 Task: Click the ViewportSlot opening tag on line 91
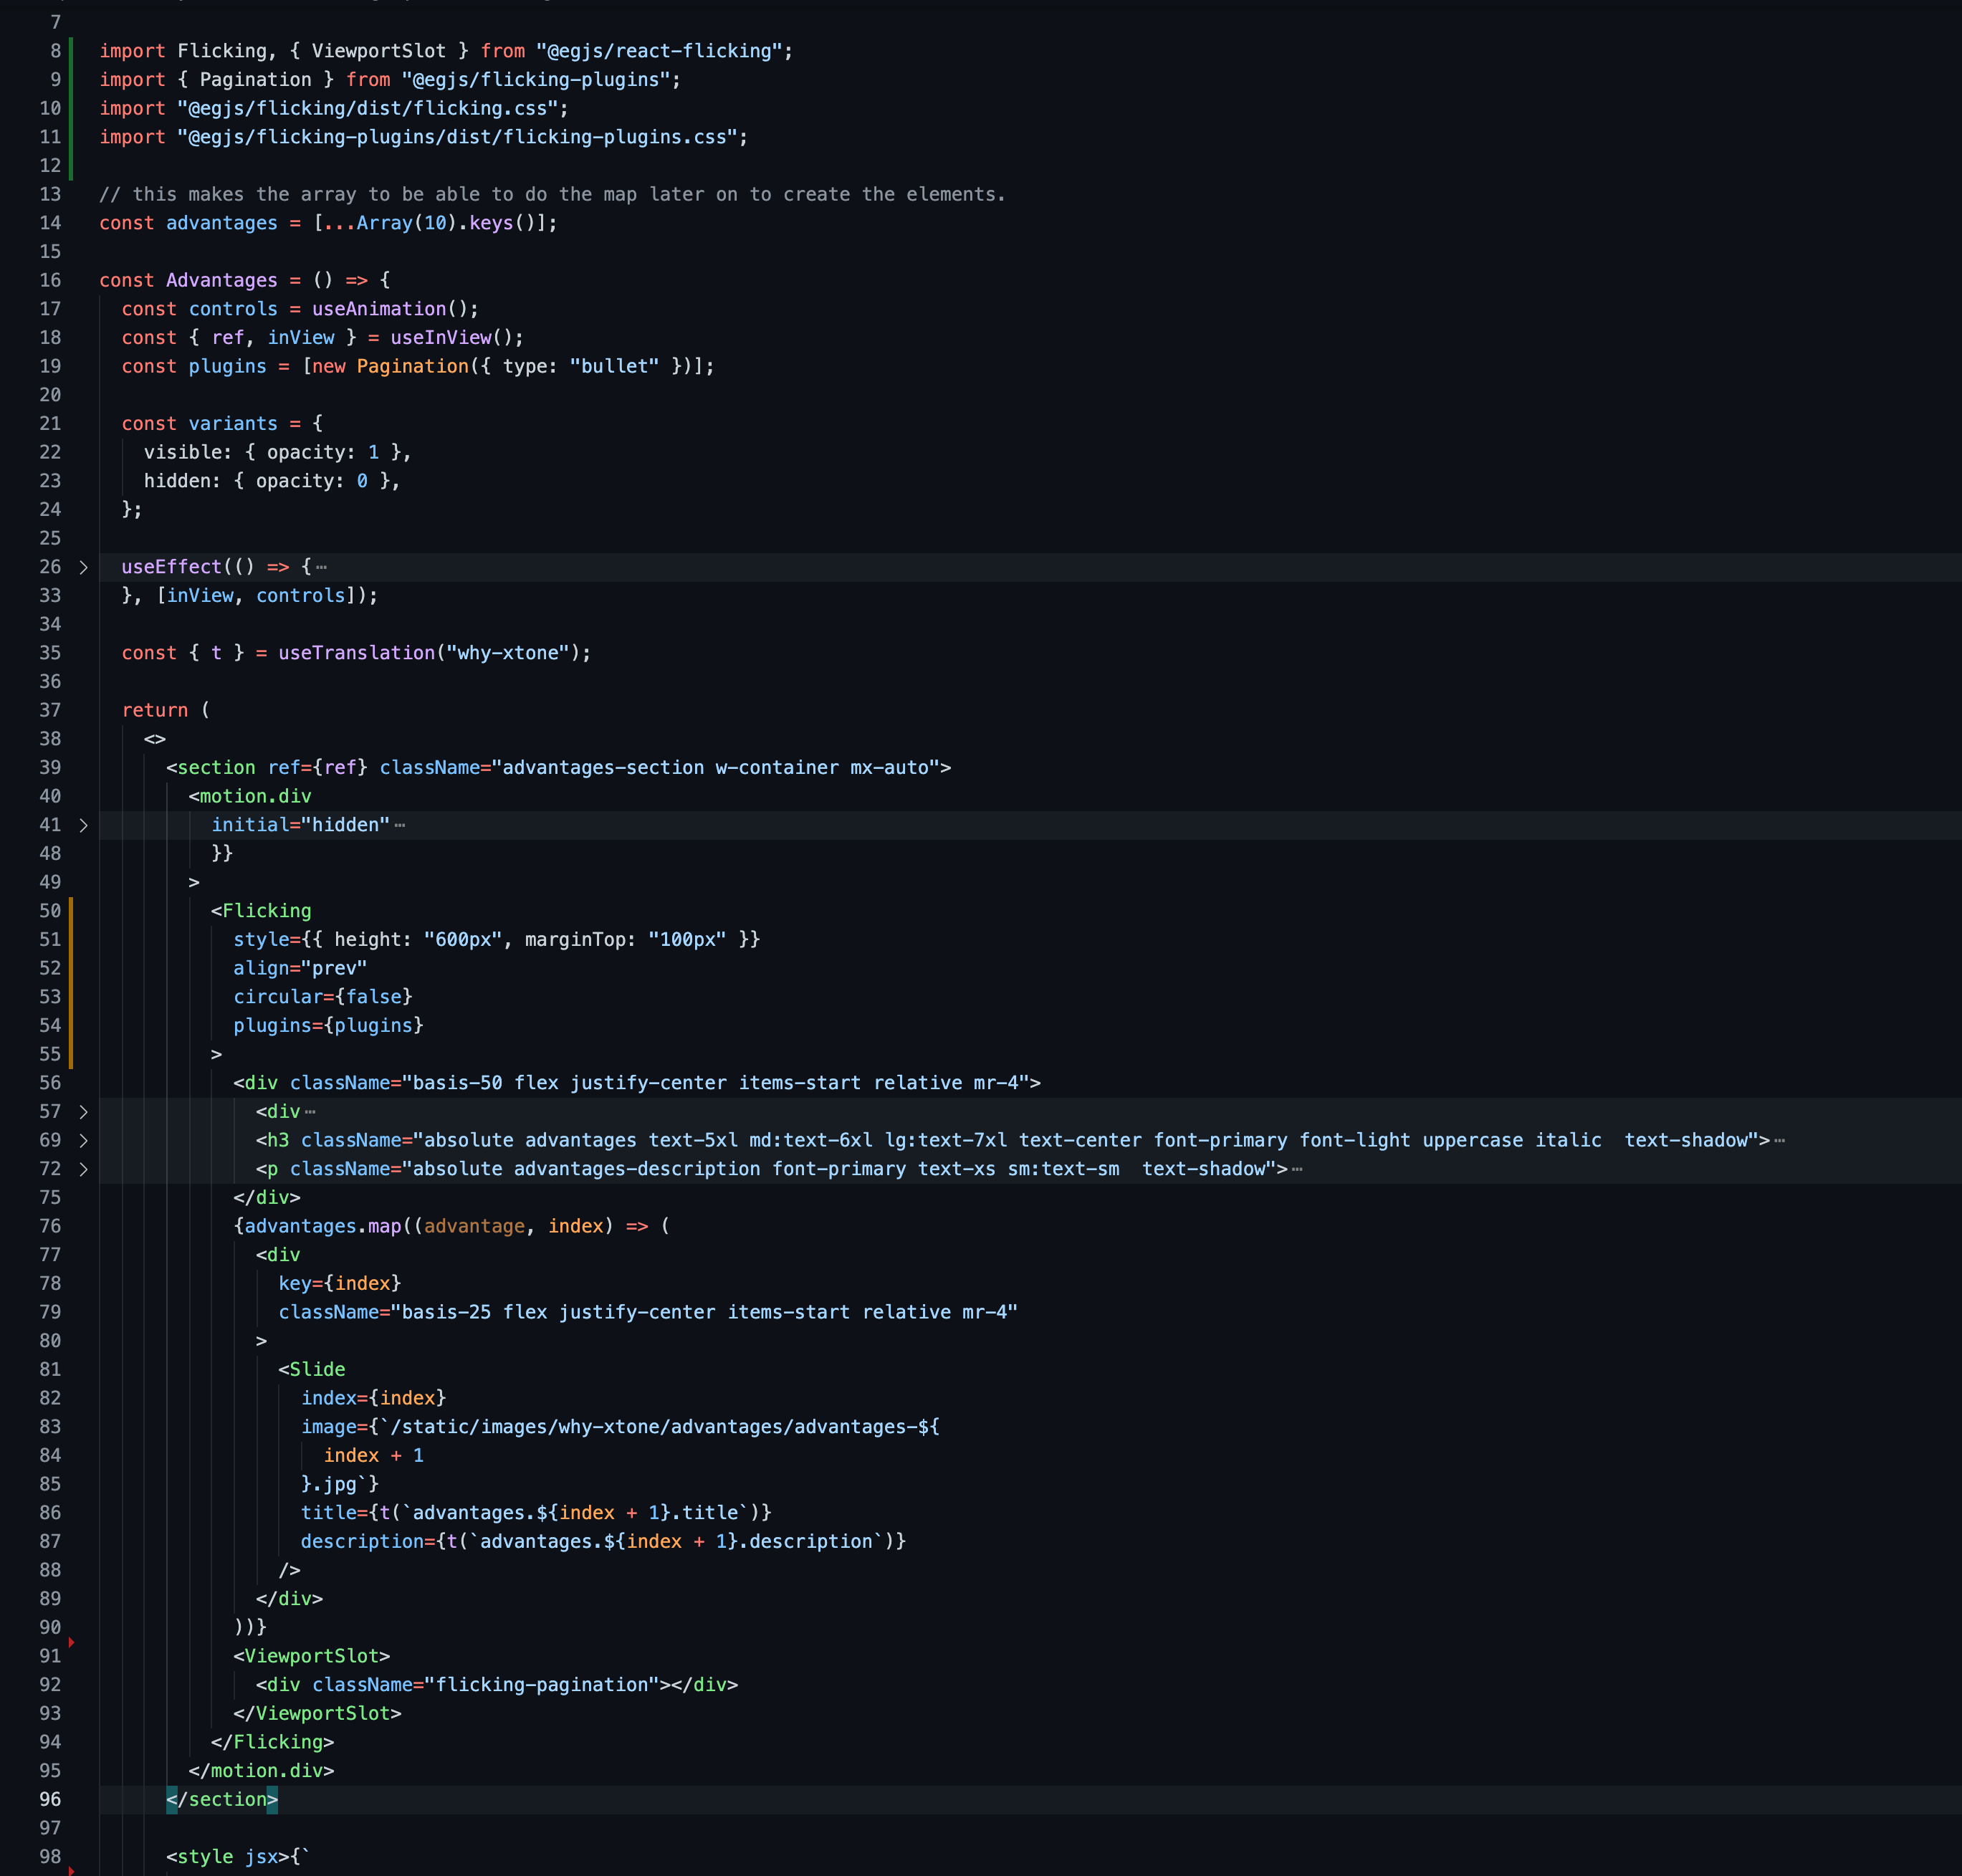click(311, 1655)
